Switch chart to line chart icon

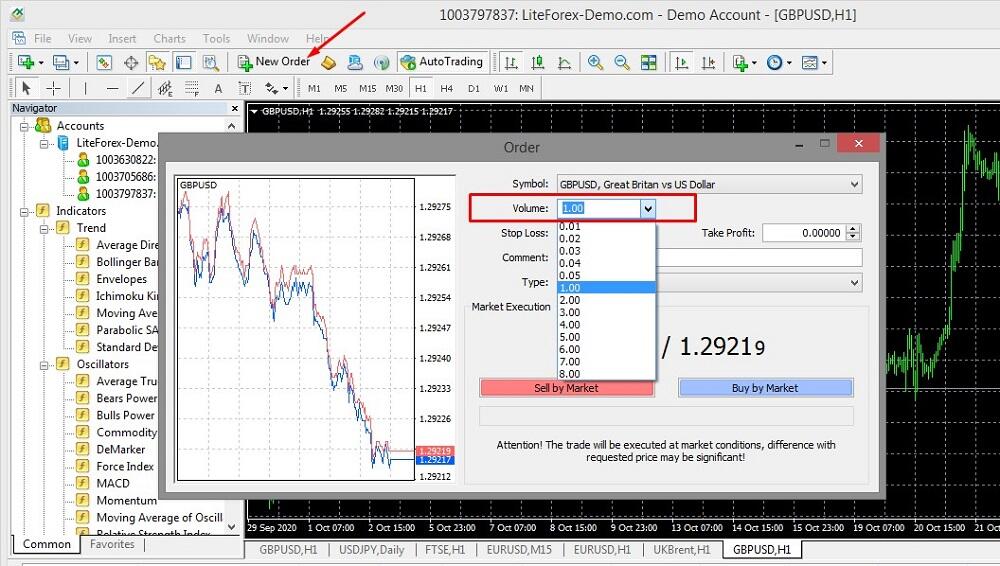pos(564,62)
